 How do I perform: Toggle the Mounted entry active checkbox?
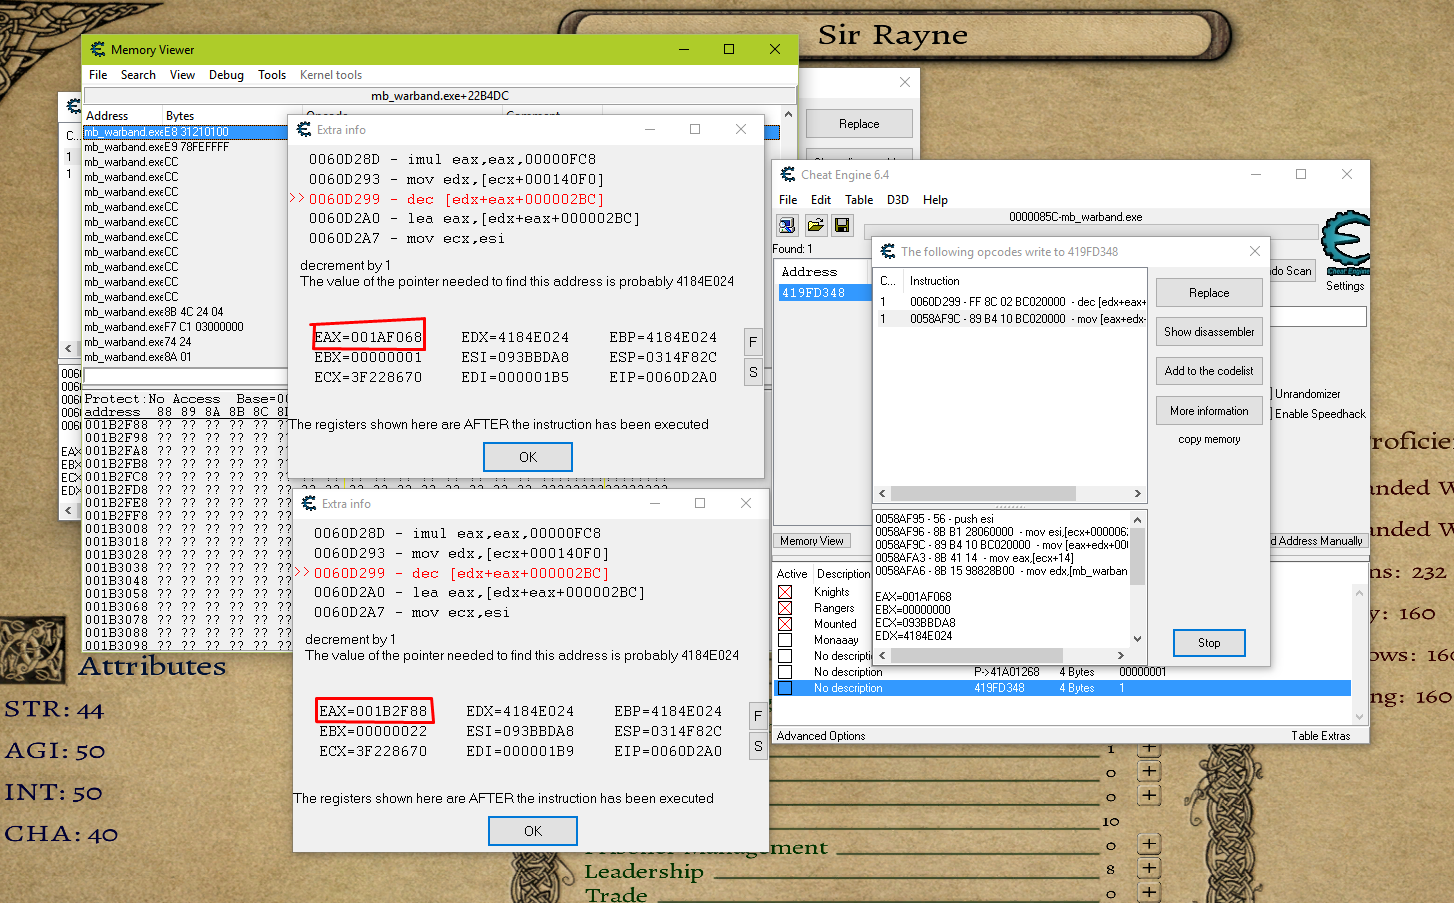(x=785, y=624)
